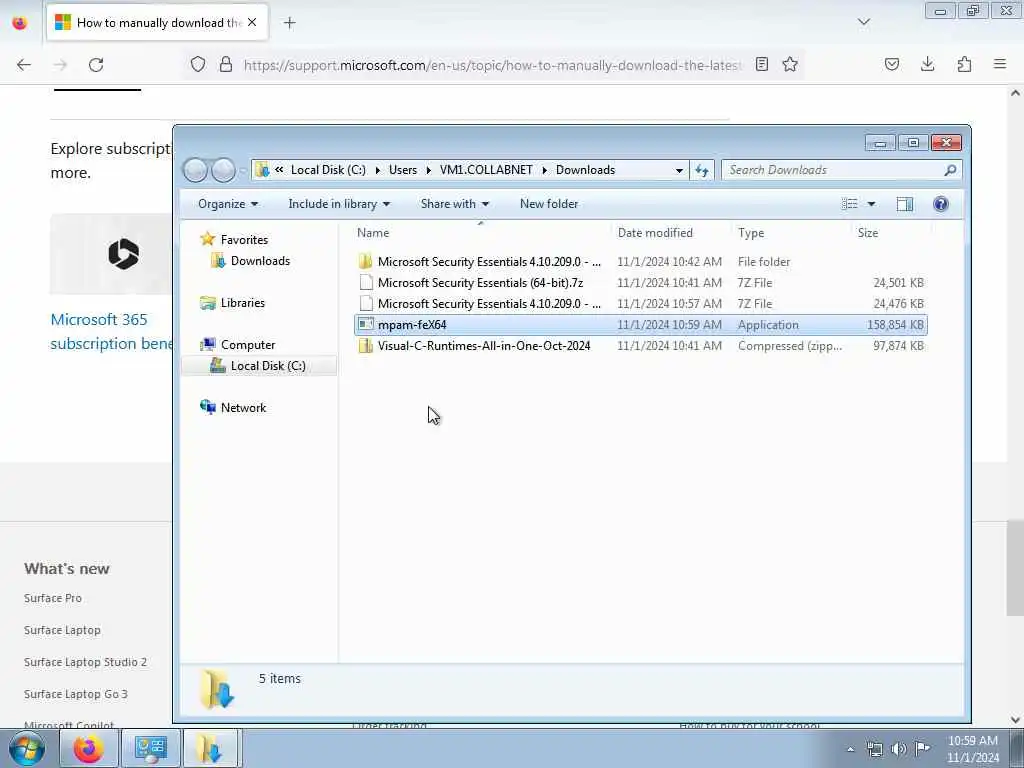1024x768 pixels.
Task: Switch to Firefox in taskbar
Action: coord(88,748)
